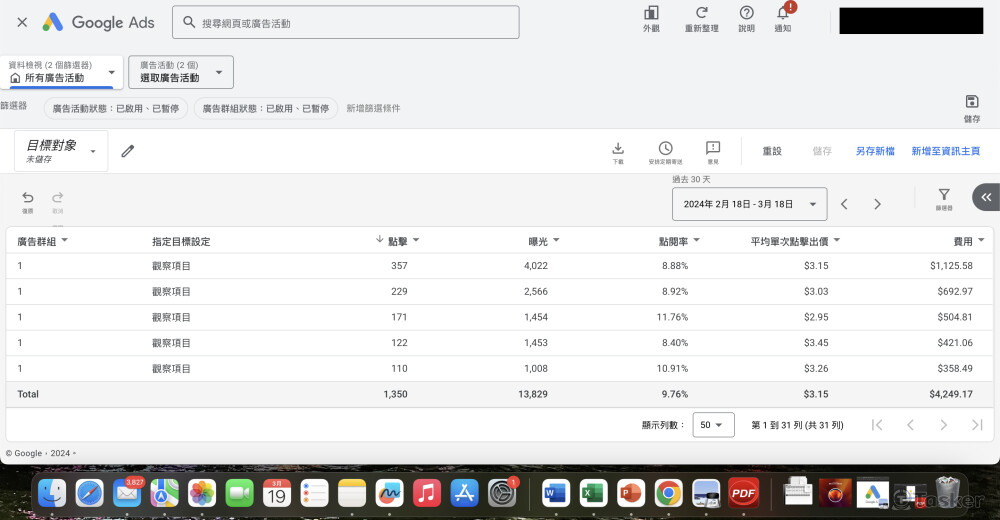The image size is (1000, 520).
Task: Sort the table by 點擊 column
Action: [x=397, y=241]
